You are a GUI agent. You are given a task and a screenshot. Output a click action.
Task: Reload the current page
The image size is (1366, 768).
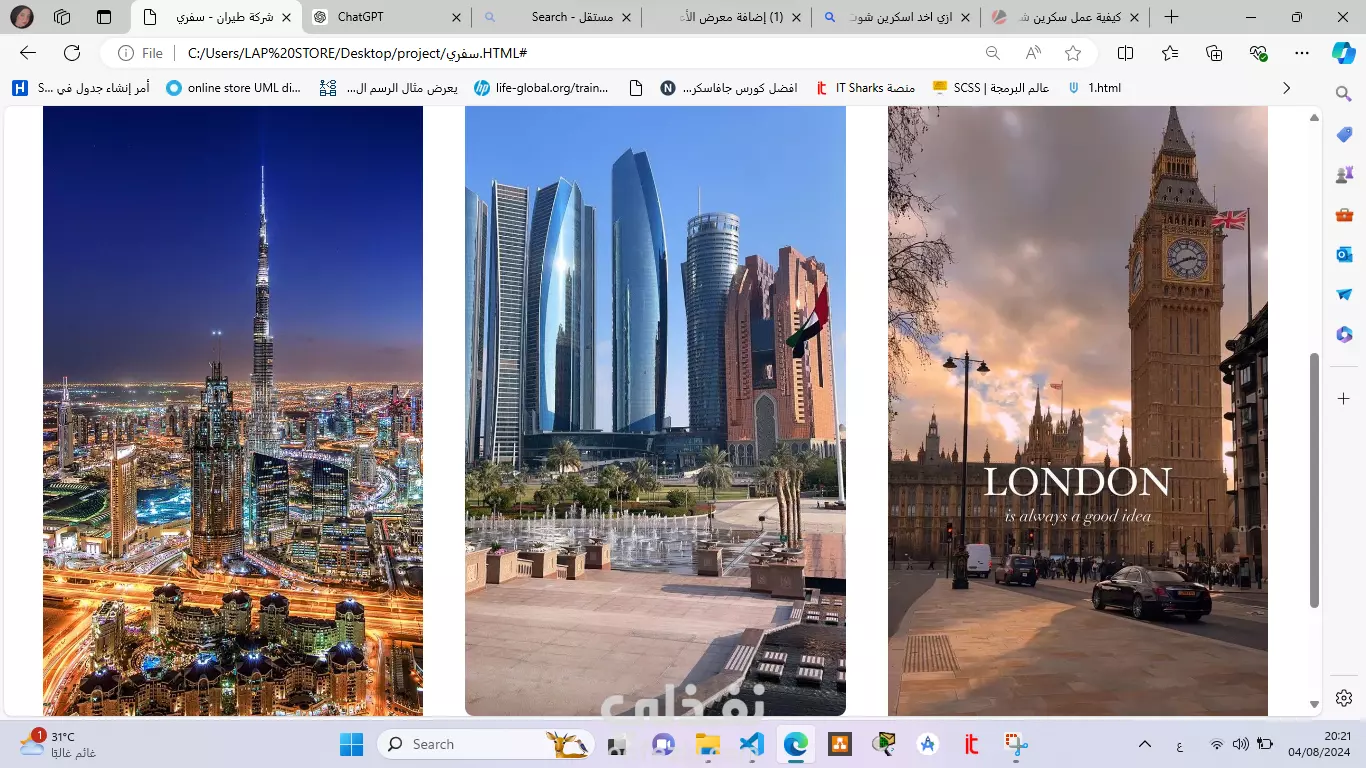coord(72,53)
